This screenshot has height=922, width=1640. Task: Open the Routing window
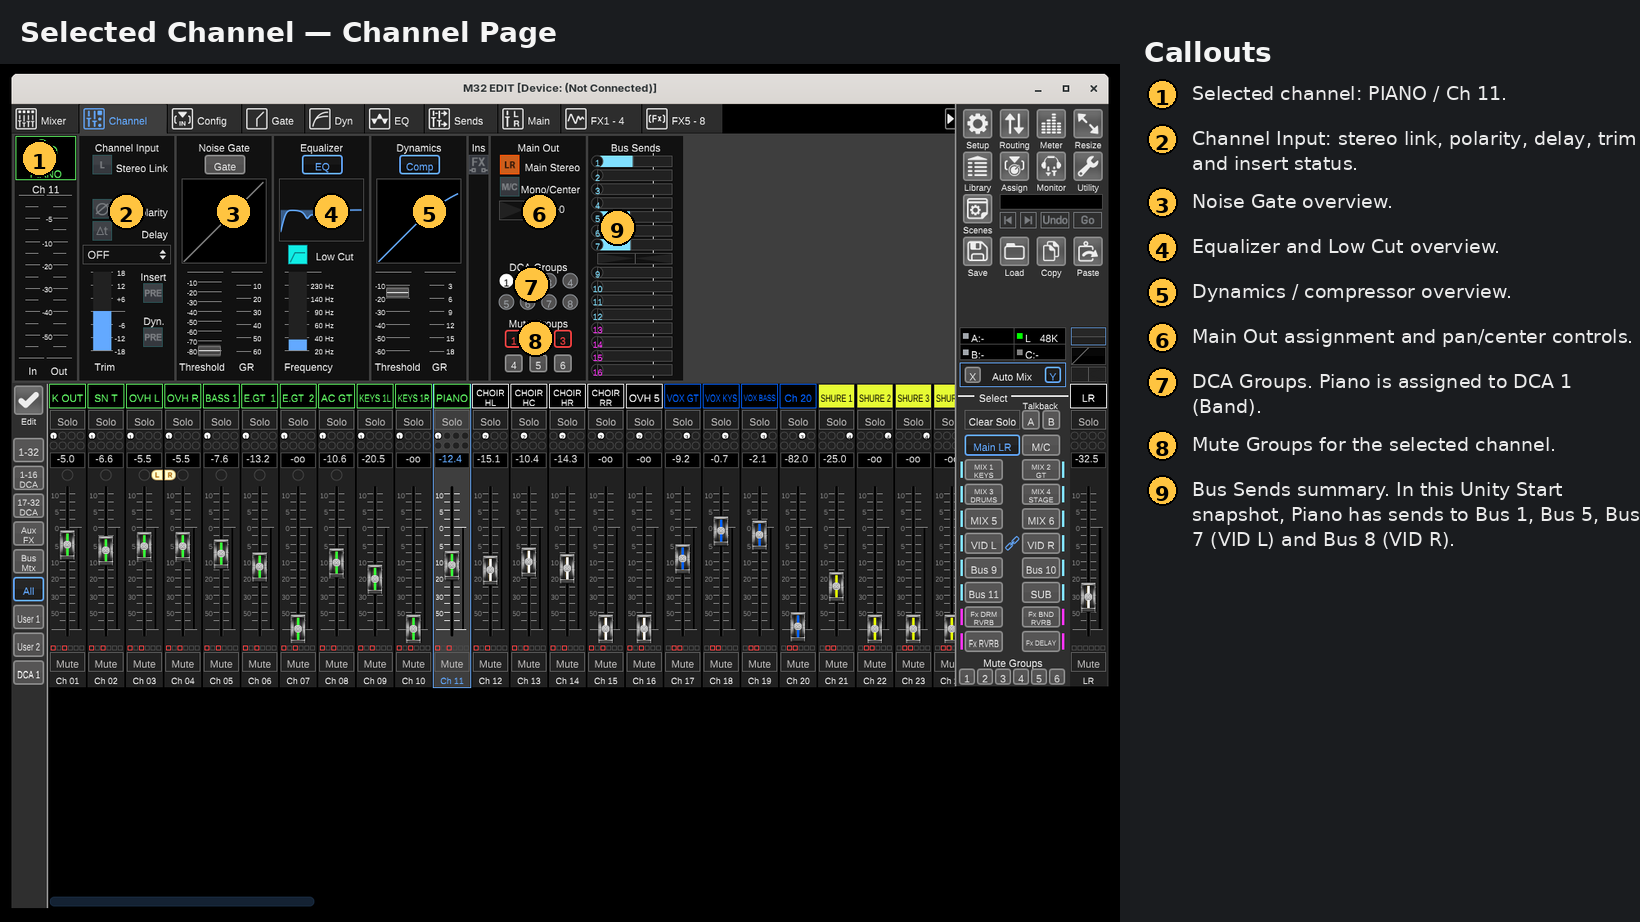[1014, 124]
